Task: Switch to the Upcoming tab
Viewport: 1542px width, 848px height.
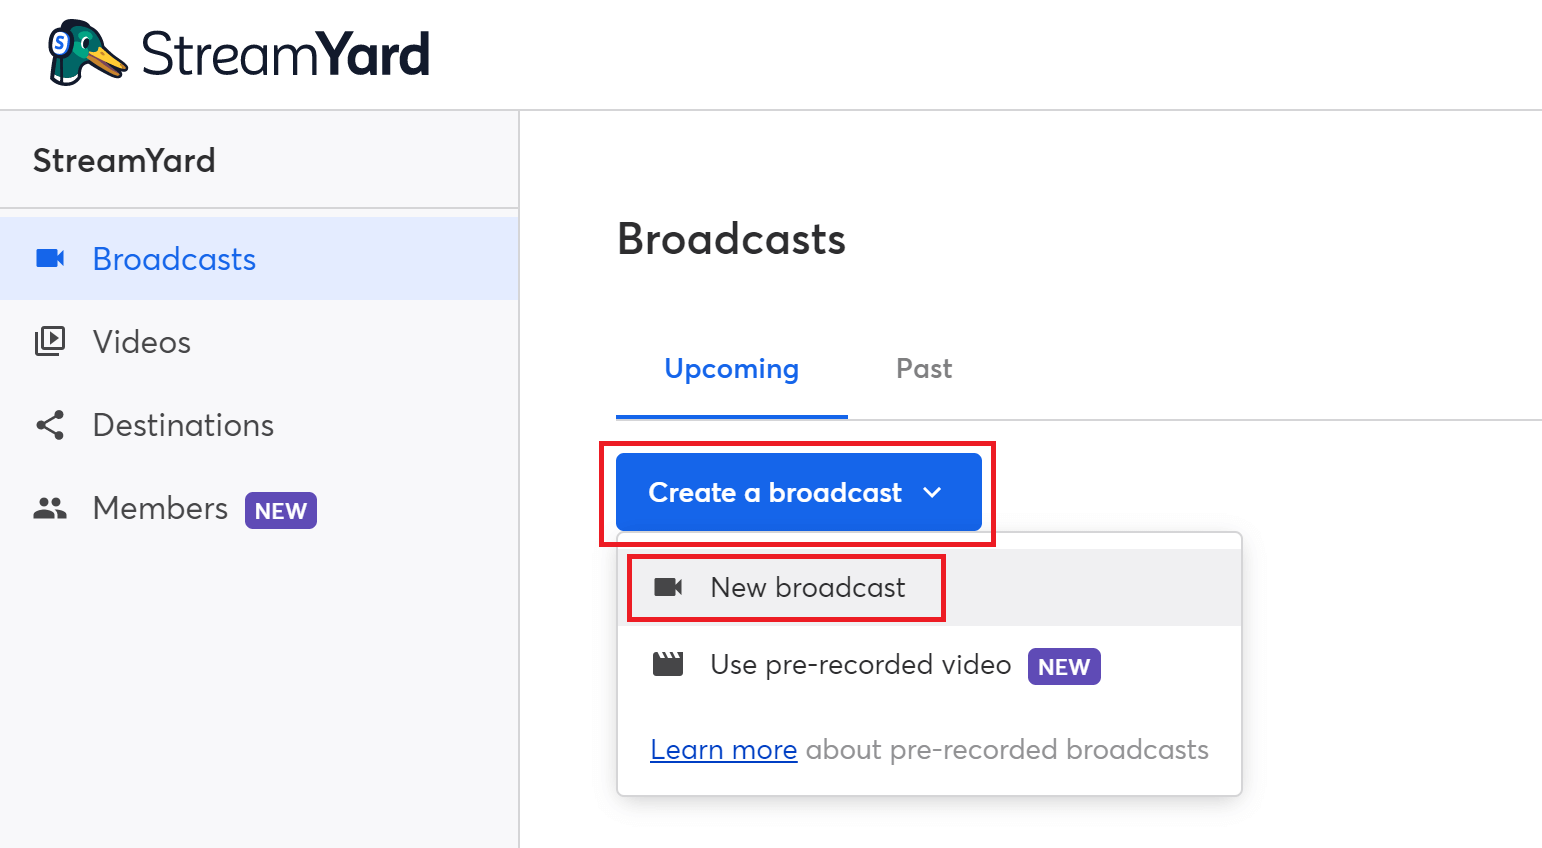Action: (x=732, y=369)
